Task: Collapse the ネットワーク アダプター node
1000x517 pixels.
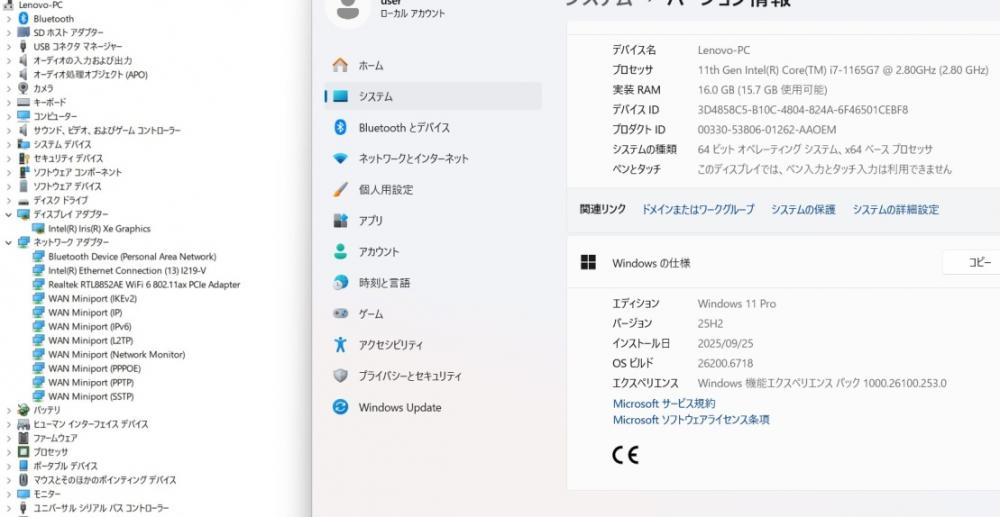Action: tap(8, 242)
